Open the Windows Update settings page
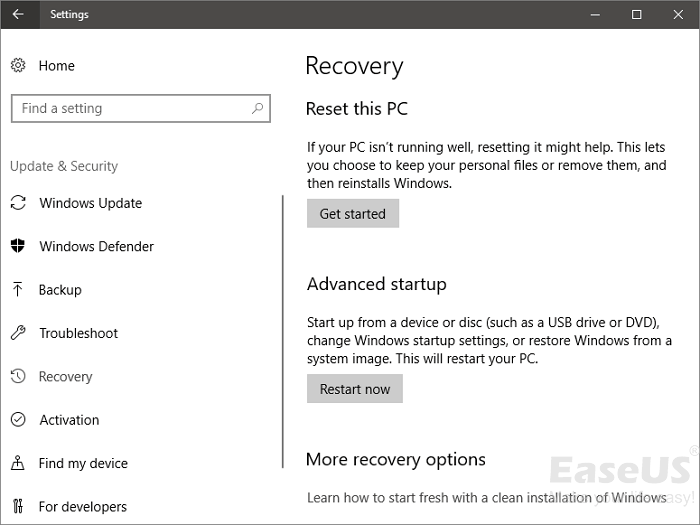The width and height of the screenshot is (700, 525). click(x=90, y=203)
